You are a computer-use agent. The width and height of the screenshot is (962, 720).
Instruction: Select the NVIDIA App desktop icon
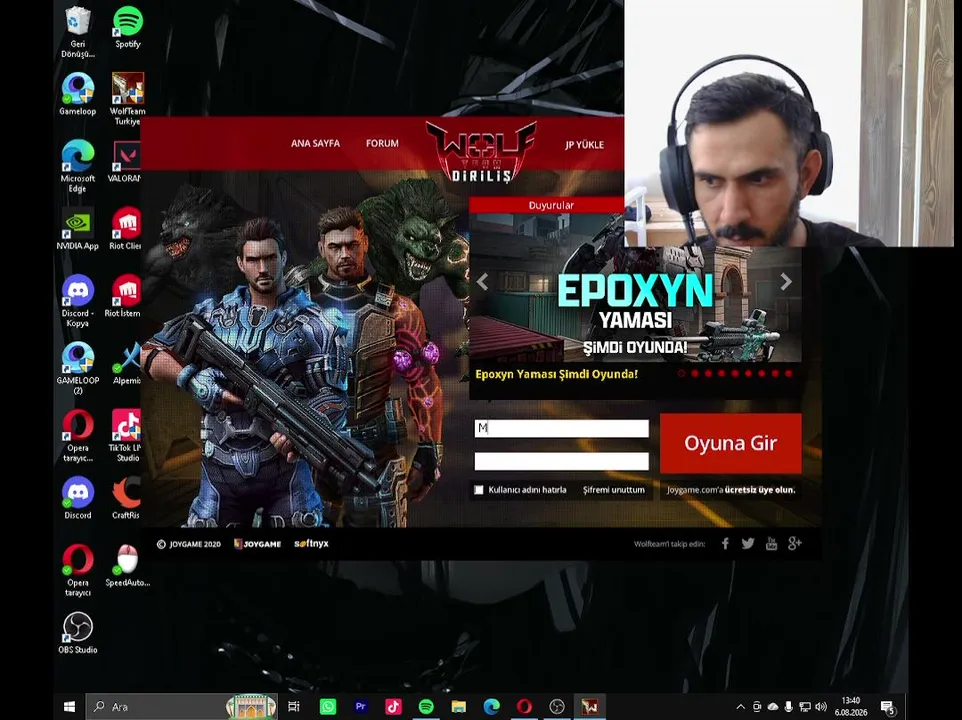[x=78, y=229]
